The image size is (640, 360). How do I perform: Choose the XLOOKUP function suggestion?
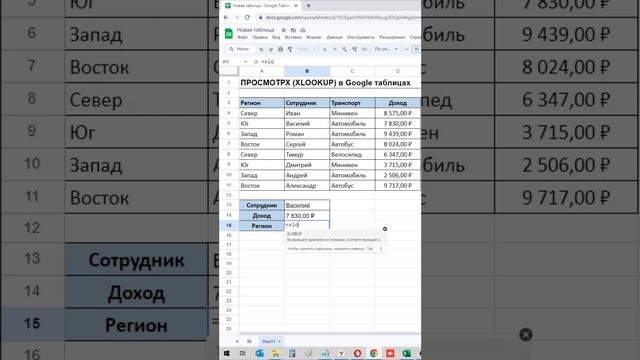click(x=335, y=237)
